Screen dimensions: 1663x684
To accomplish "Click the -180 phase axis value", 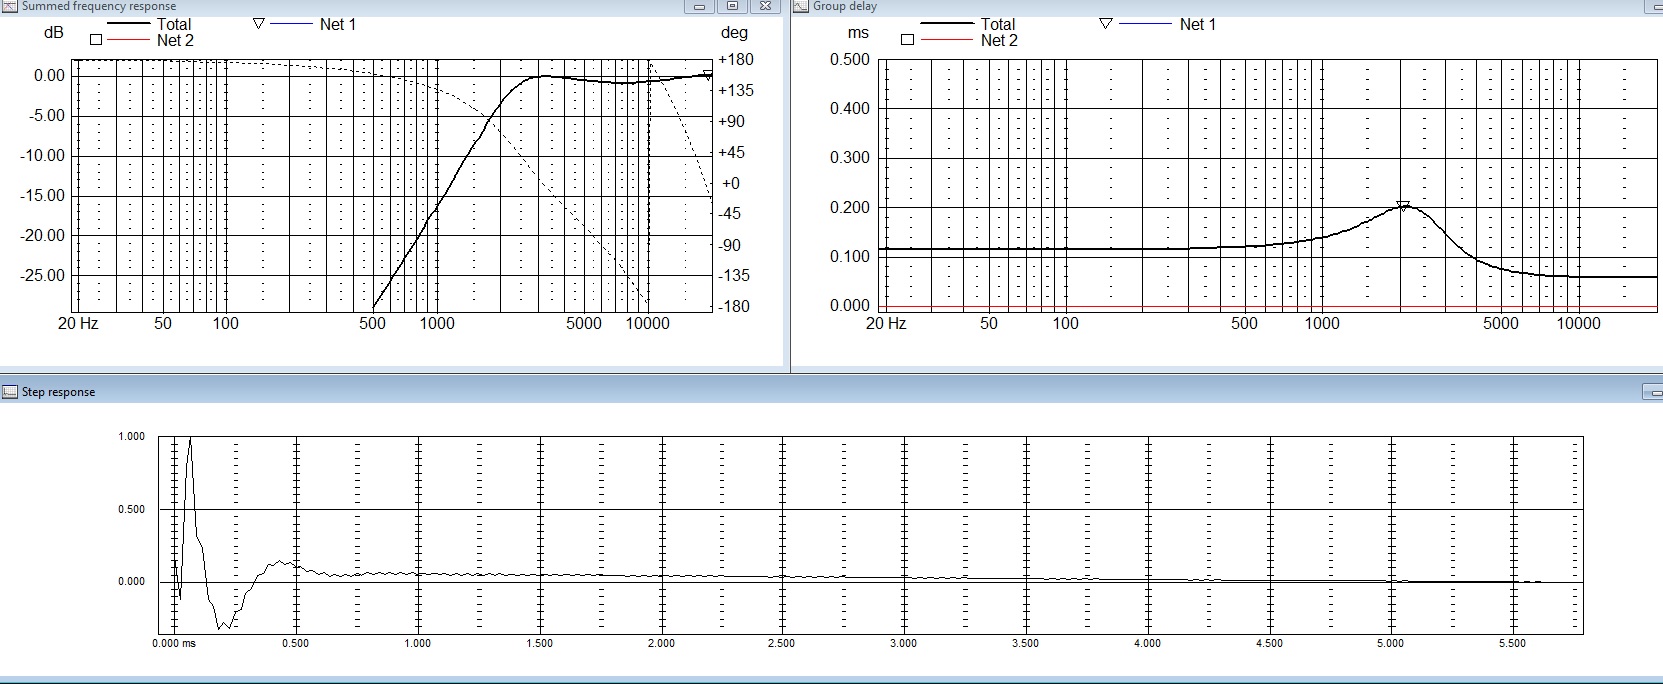I will (736, 307).
